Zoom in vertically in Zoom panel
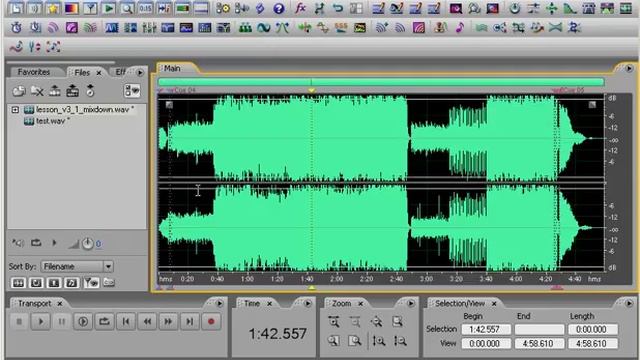Screen dimensions: 640x360 379,341
